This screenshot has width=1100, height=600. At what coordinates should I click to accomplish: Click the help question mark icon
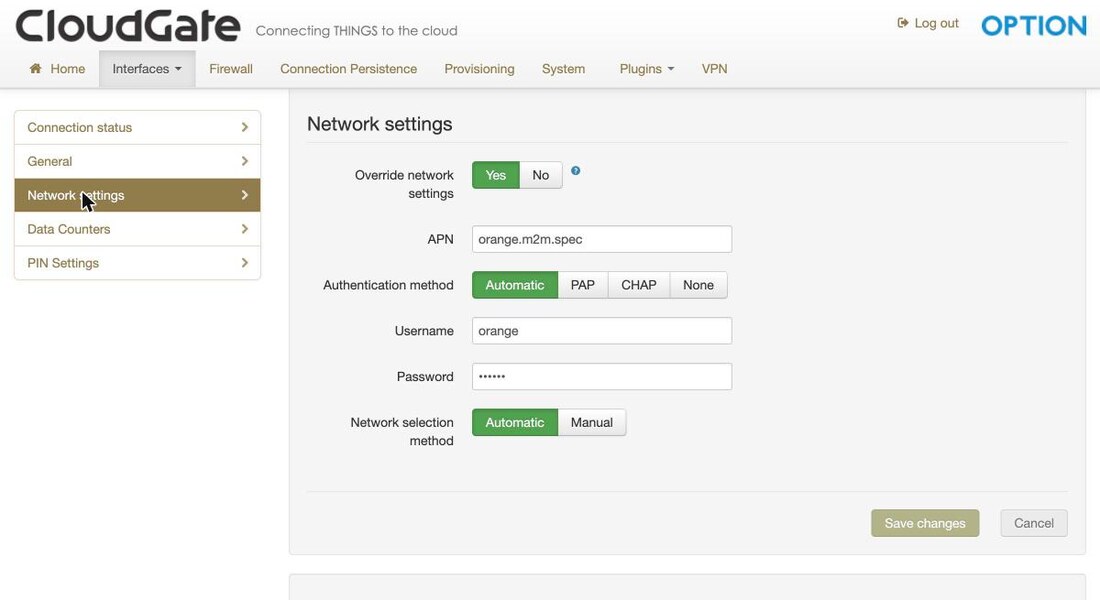pos(575,171)
